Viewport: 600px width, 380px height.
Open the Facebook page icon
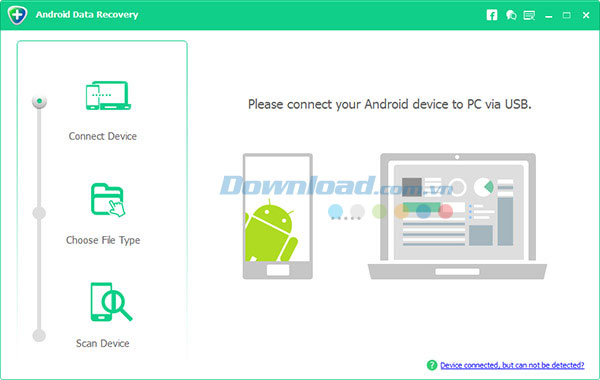coord(492,15)
